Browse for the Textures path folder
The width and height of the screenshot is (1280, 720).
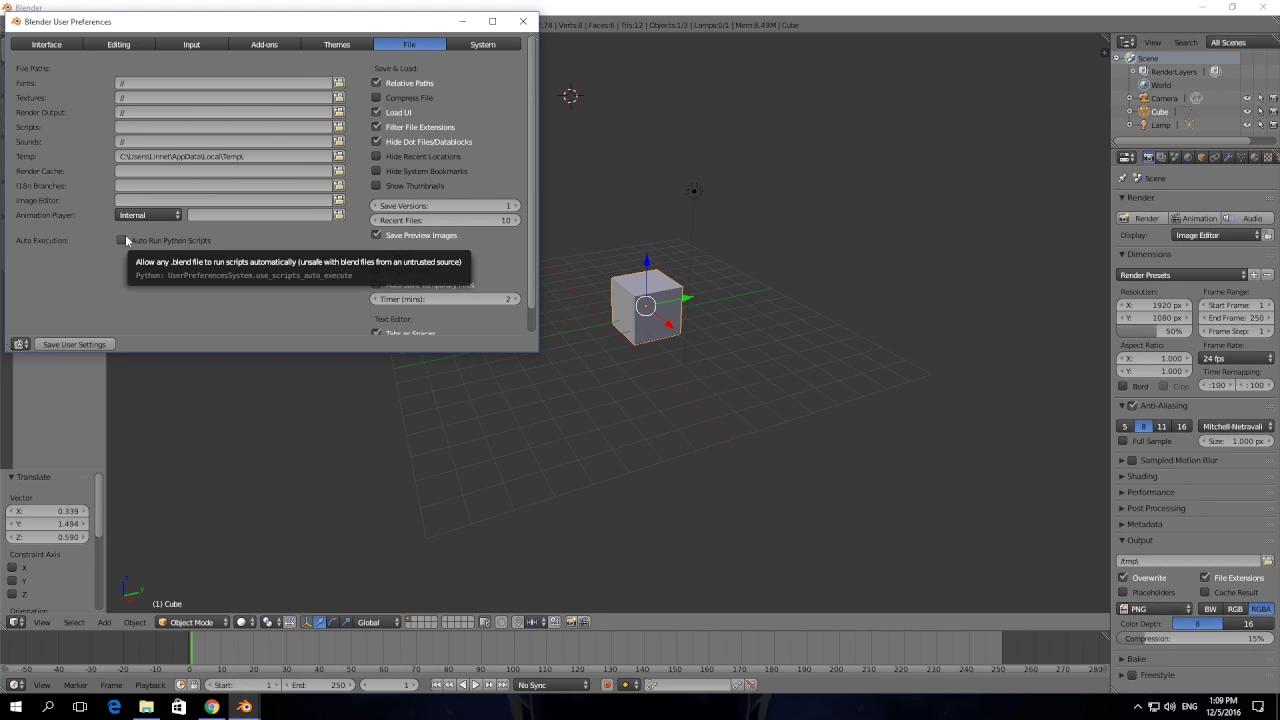coord(339,98)
